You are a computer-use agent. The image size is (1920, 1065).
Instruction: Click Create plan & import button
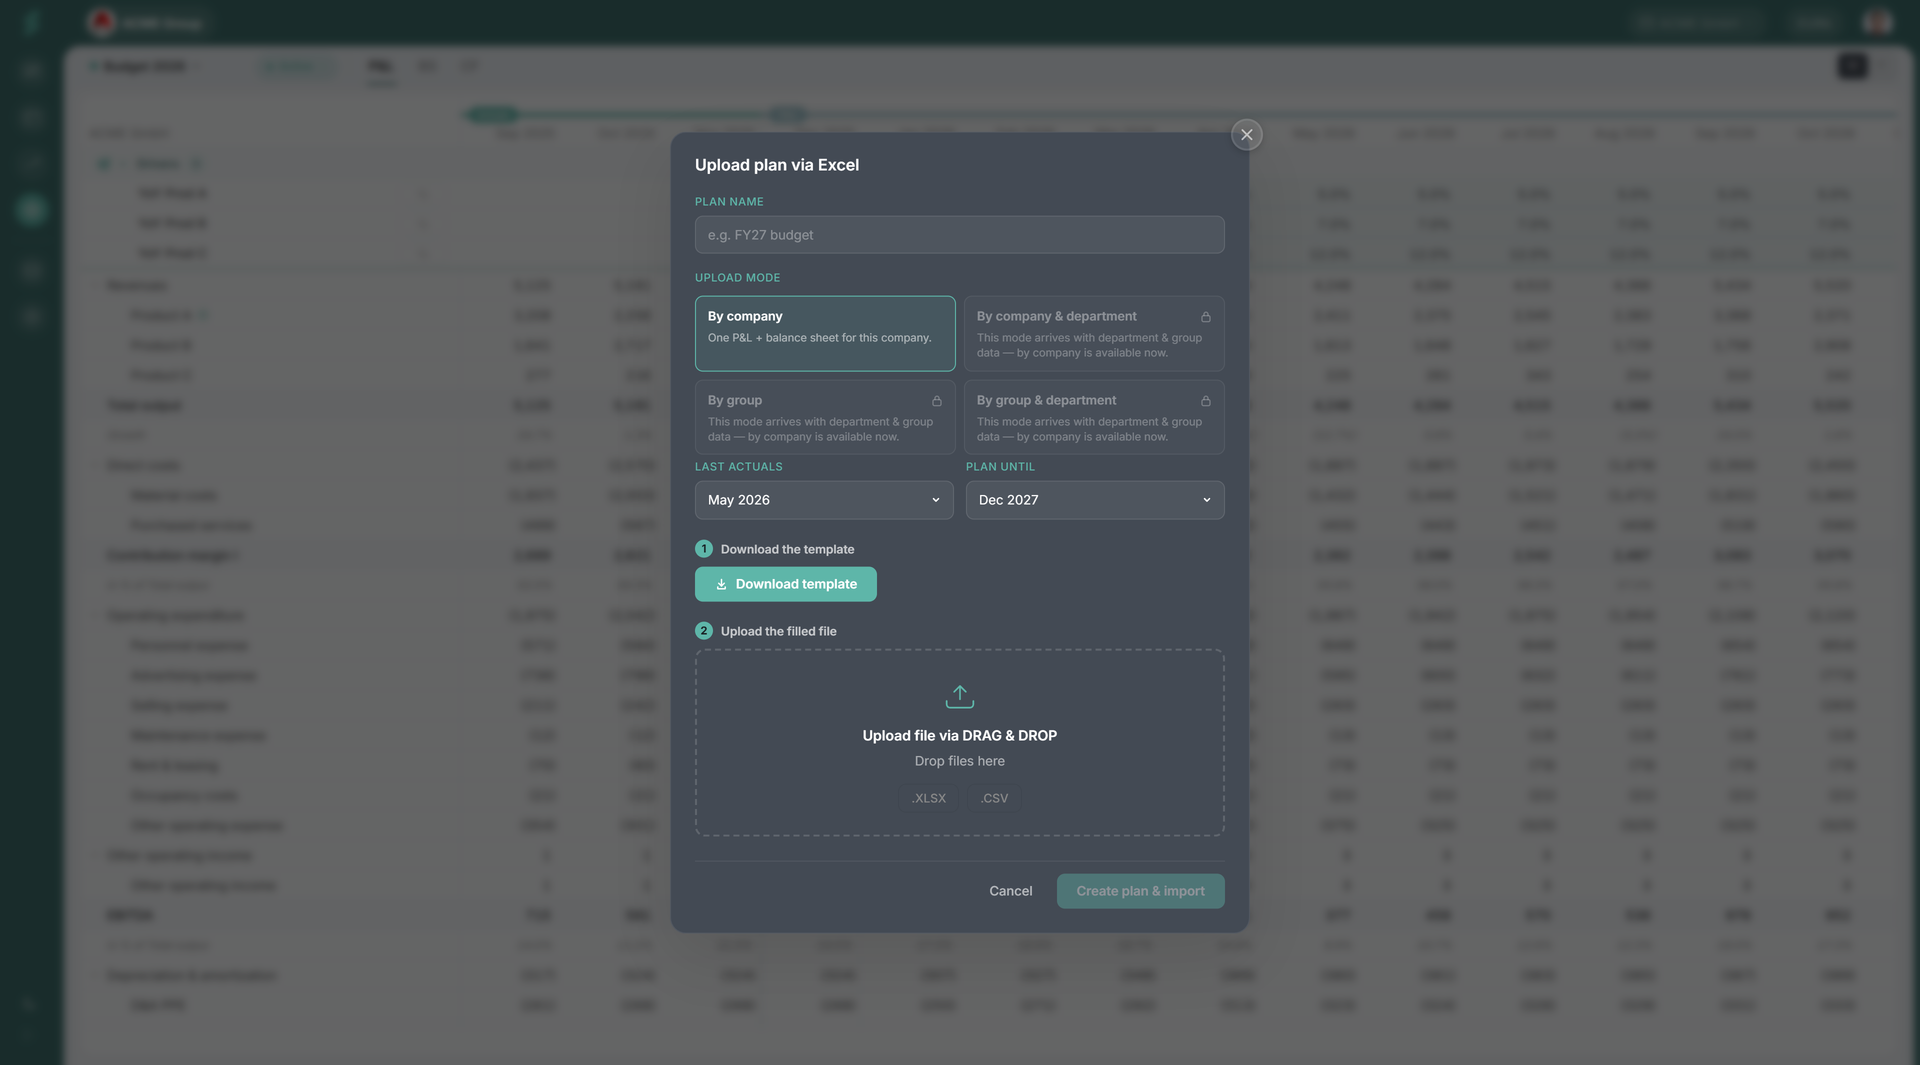(1140, 891)
